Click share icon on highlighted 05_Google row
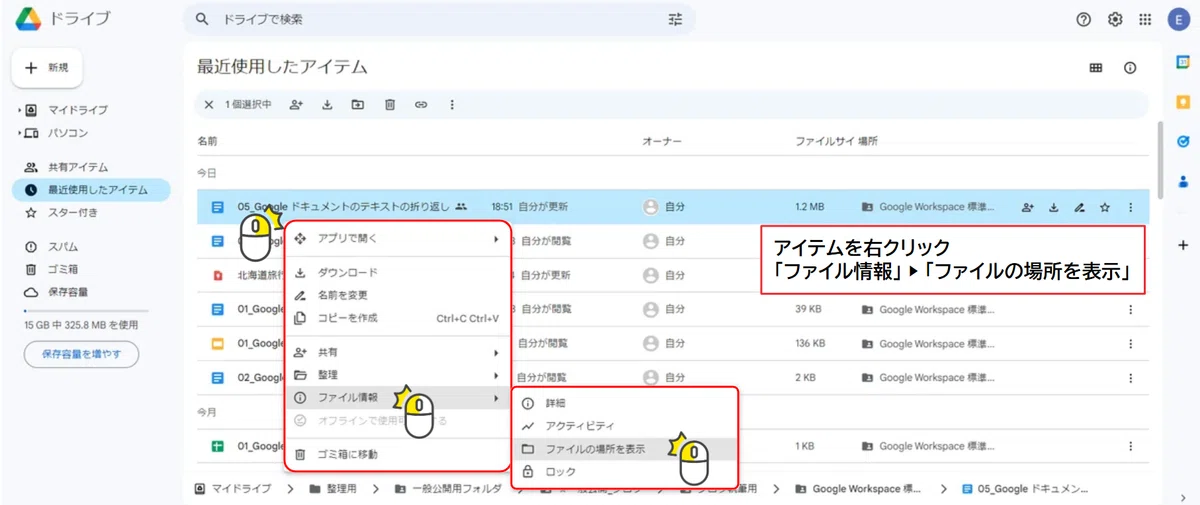 point(1027,208)
